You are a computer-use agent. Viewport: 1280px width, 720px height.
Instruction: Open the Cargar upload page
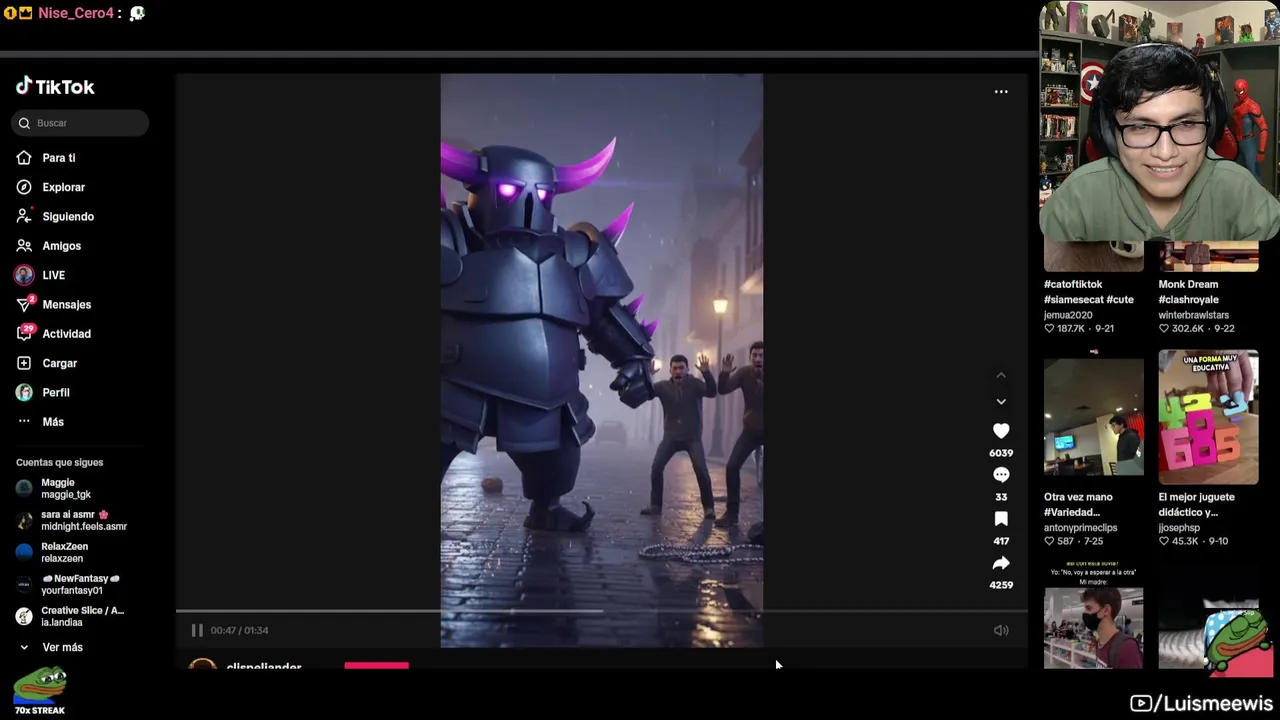click(59, 363)
